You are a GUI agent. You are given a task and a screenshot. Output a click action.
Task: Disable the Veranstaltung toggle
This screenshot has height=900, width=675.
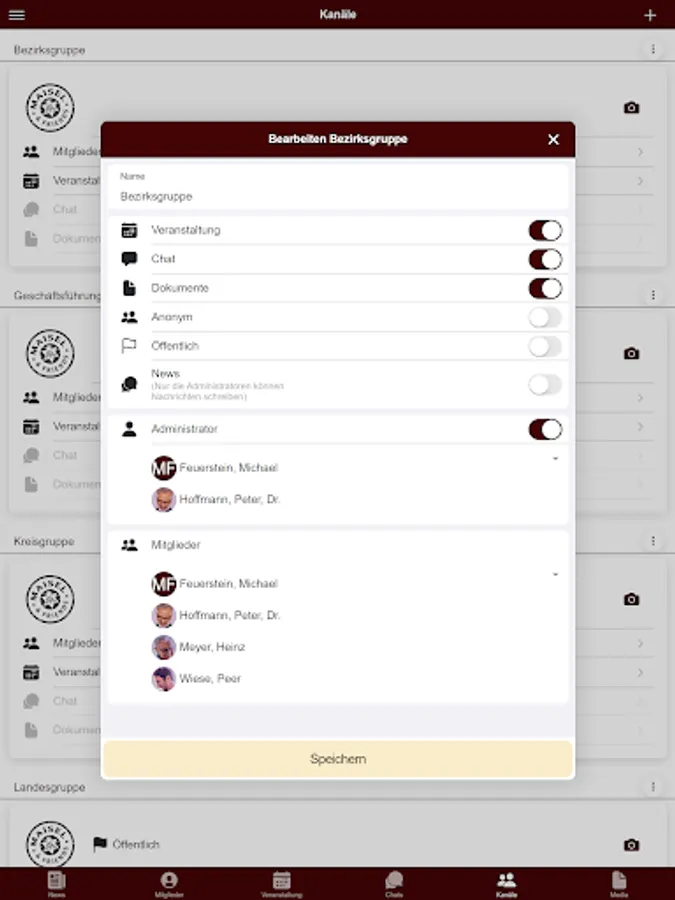click(x=545, y=230)
